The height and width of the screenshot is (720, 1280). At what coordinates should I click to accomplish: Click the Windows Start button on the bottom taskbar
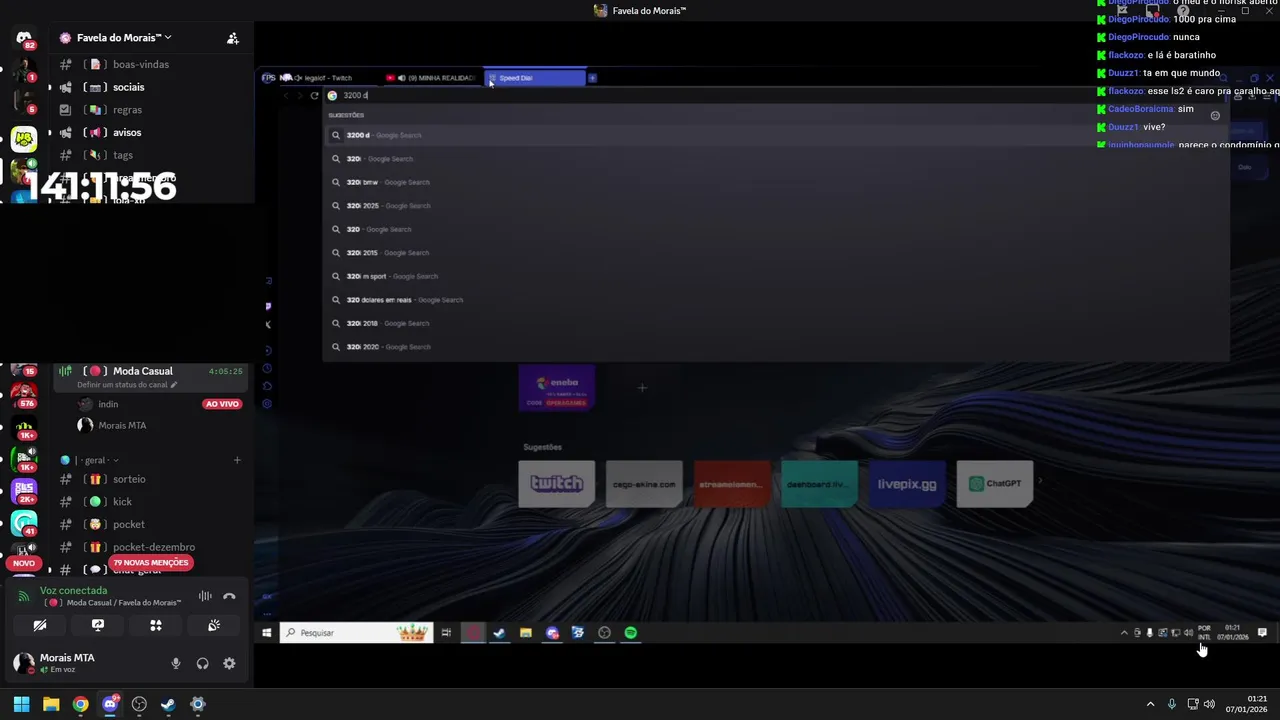pos(21,704)
